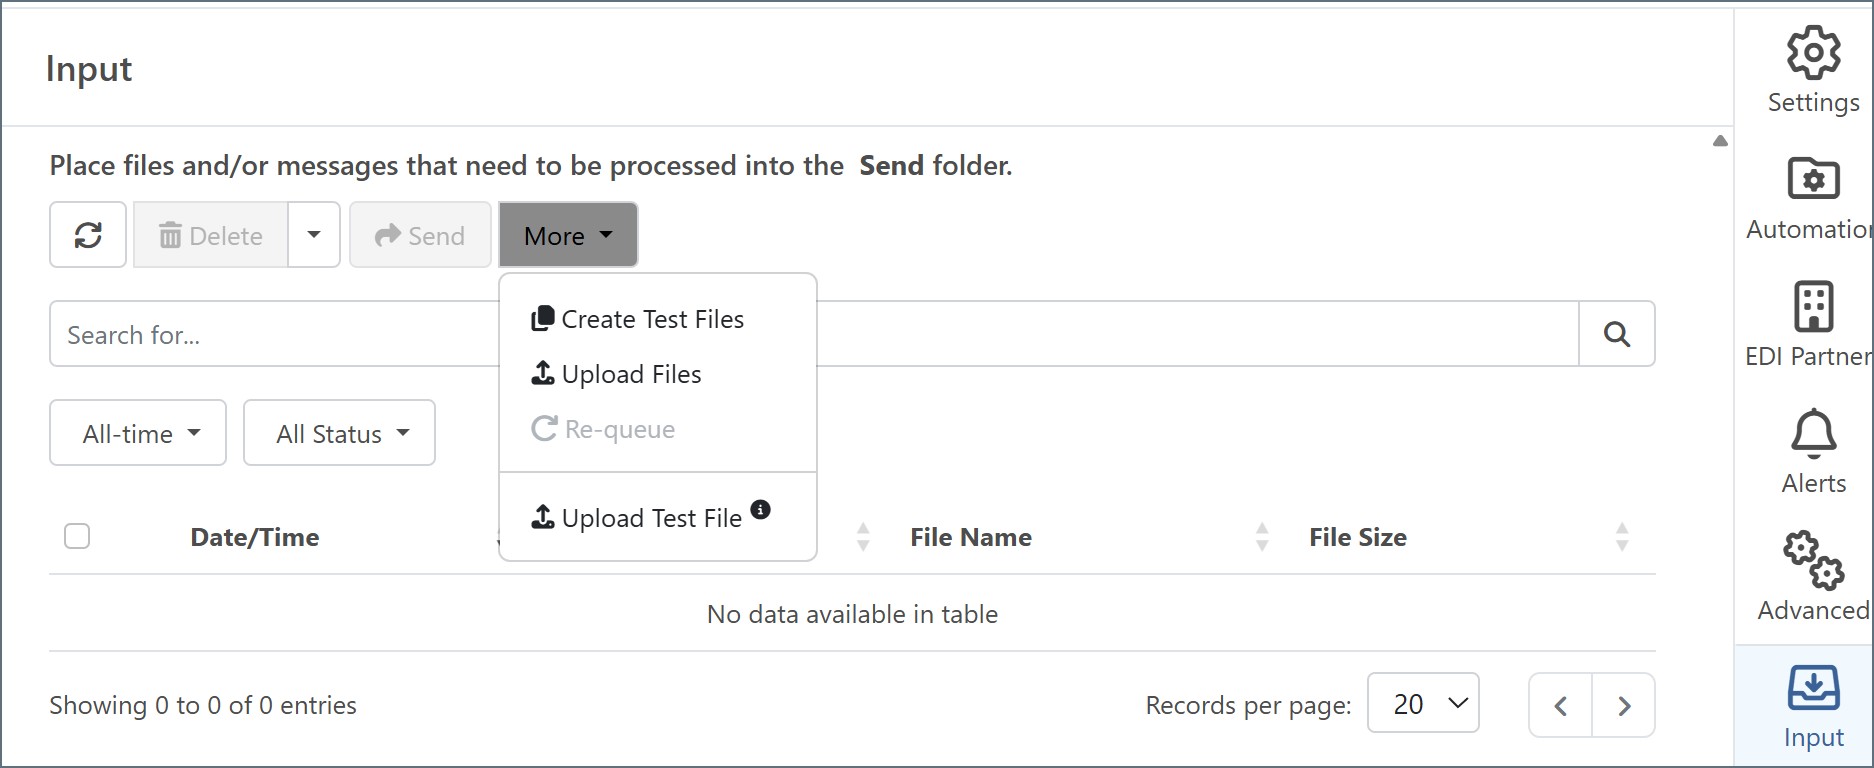Expand the Delete split-button arrow
This screenshot has height=768, width=1874.
pyautogui.click(x=314, y=235)
